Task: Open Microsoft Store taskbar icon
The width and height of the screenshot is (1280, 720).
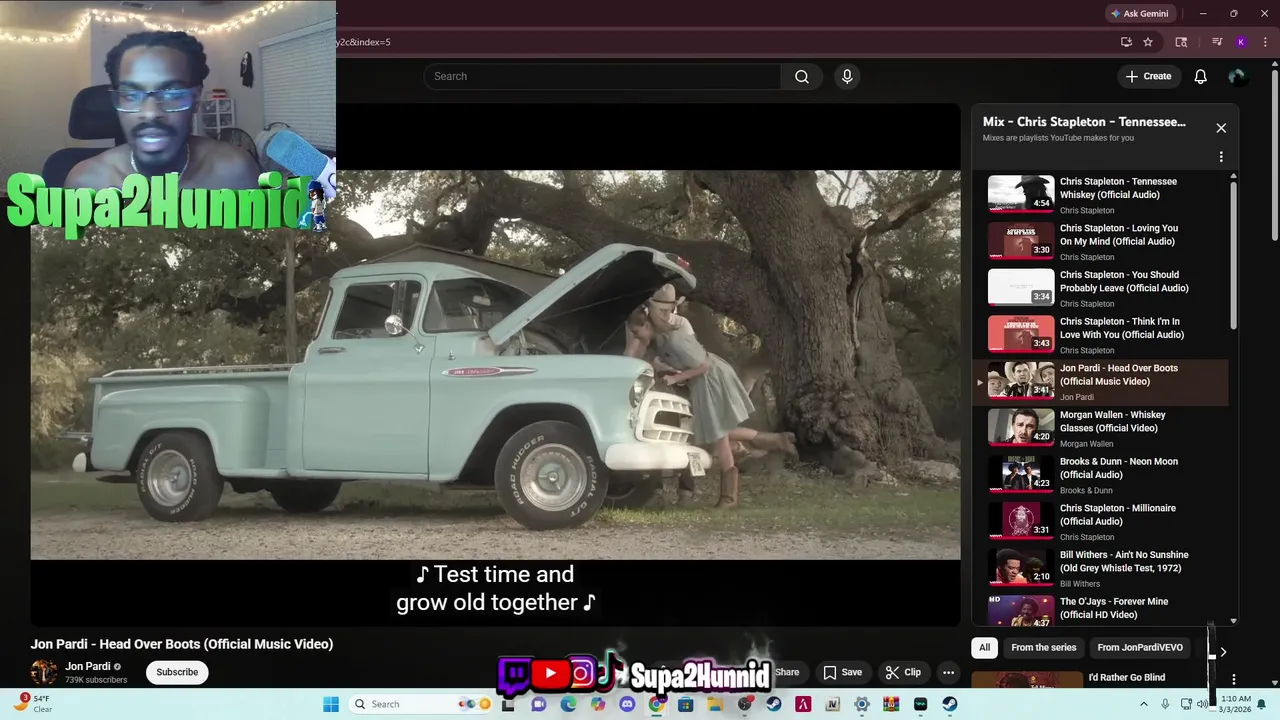Action: click(685, 704)
